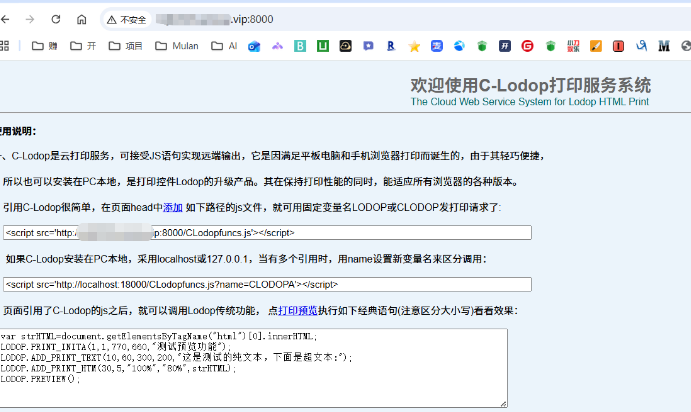Open the teal B bookmark icon

[x=299, y=46]
